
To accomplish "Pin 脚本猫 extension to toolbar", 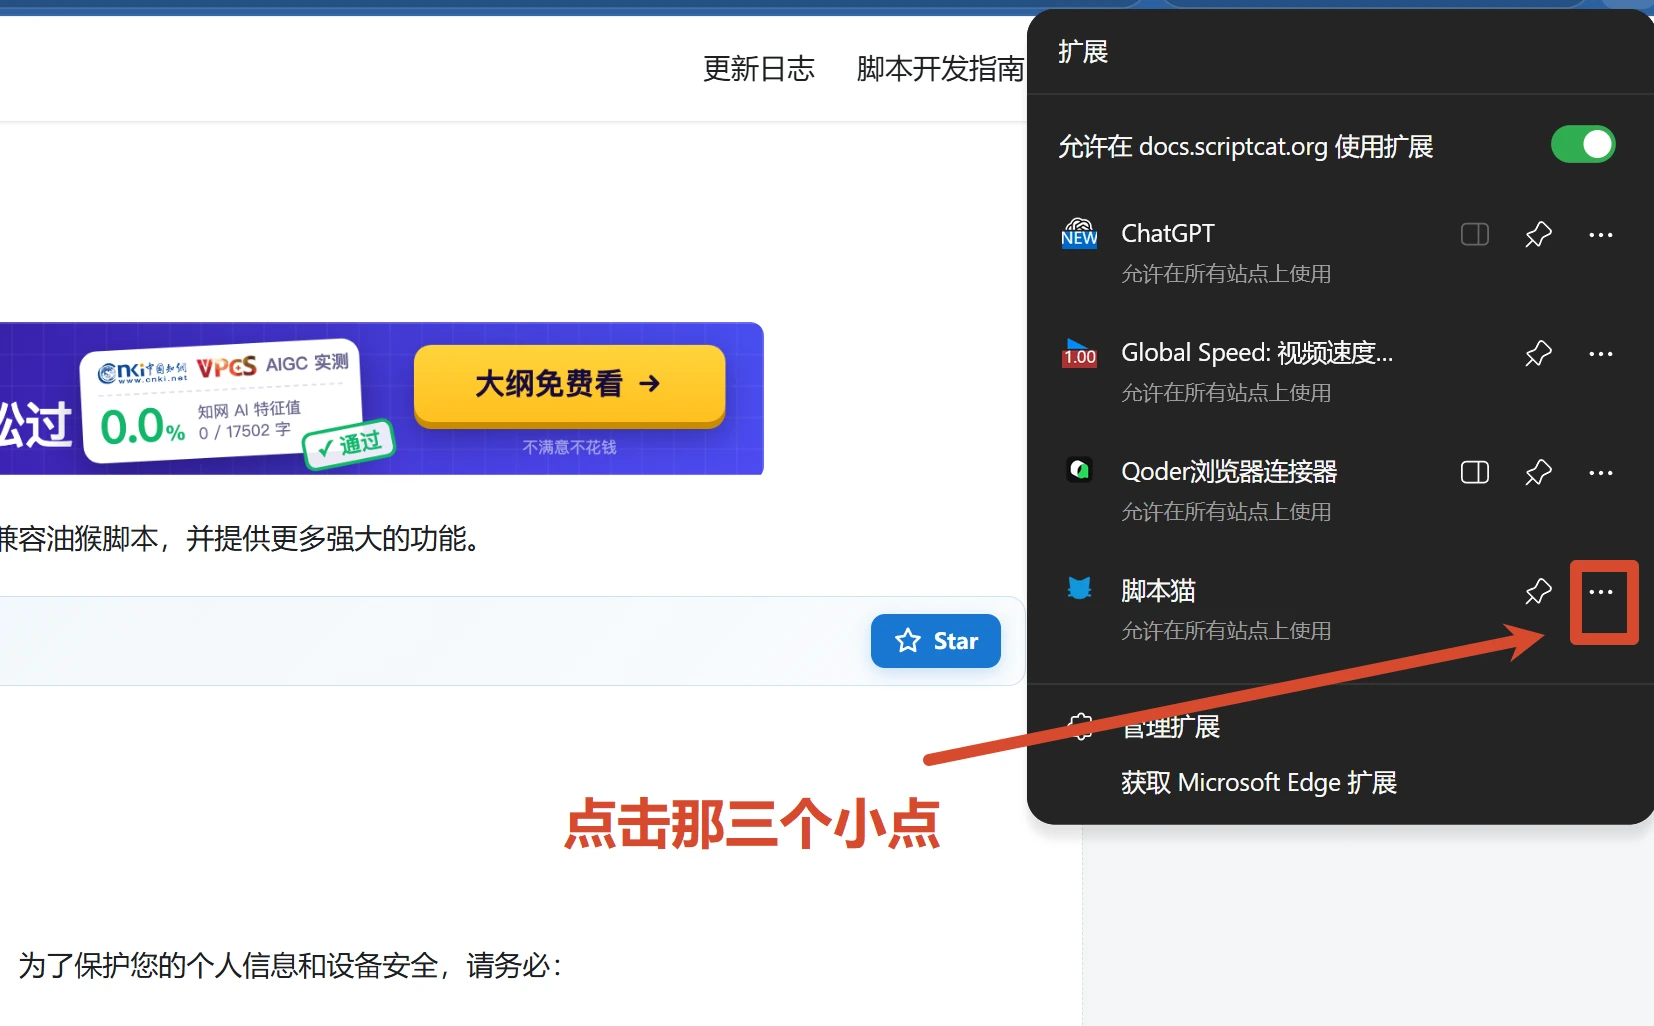I will (x=1538, y=592).
